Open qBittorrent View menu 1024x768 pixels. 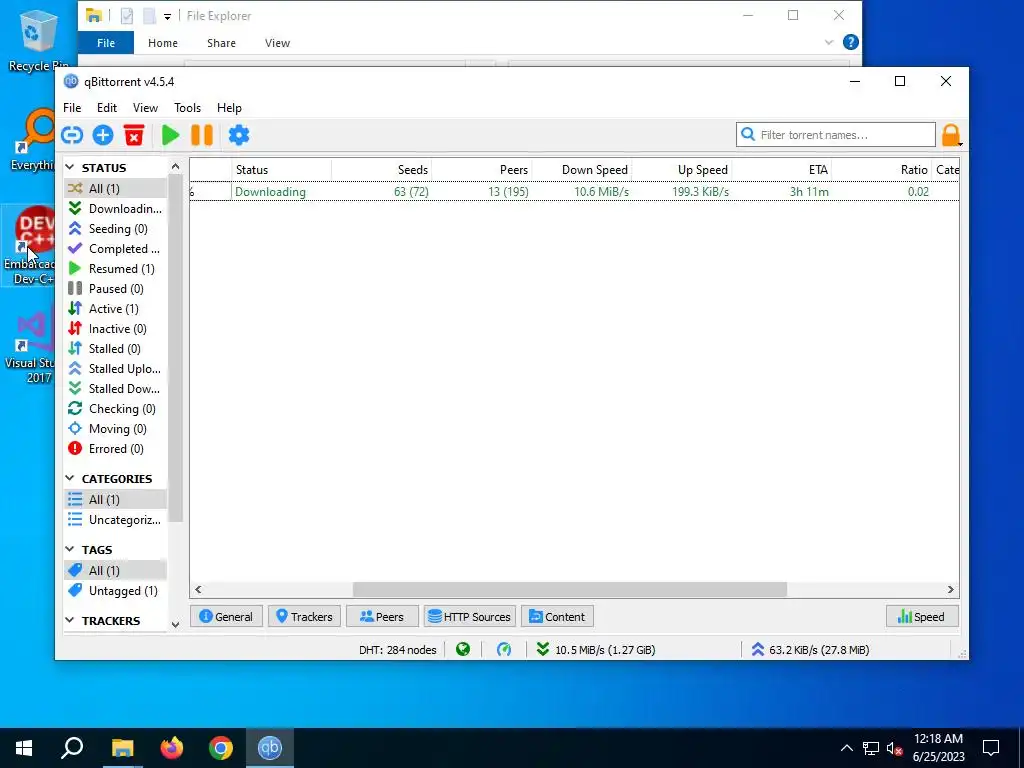point(145,108)
